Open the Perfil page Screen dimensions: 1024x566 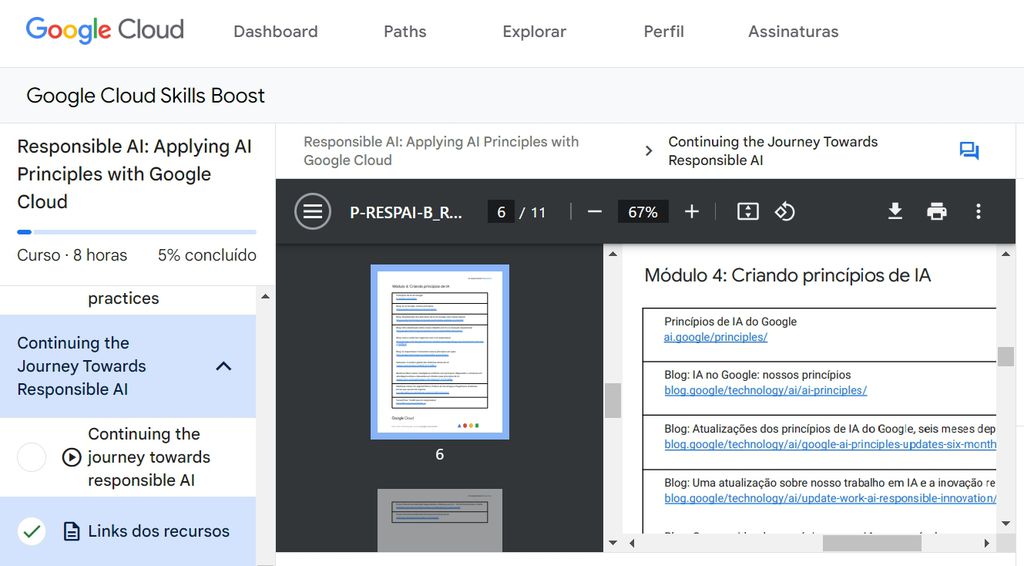[664, 31]
